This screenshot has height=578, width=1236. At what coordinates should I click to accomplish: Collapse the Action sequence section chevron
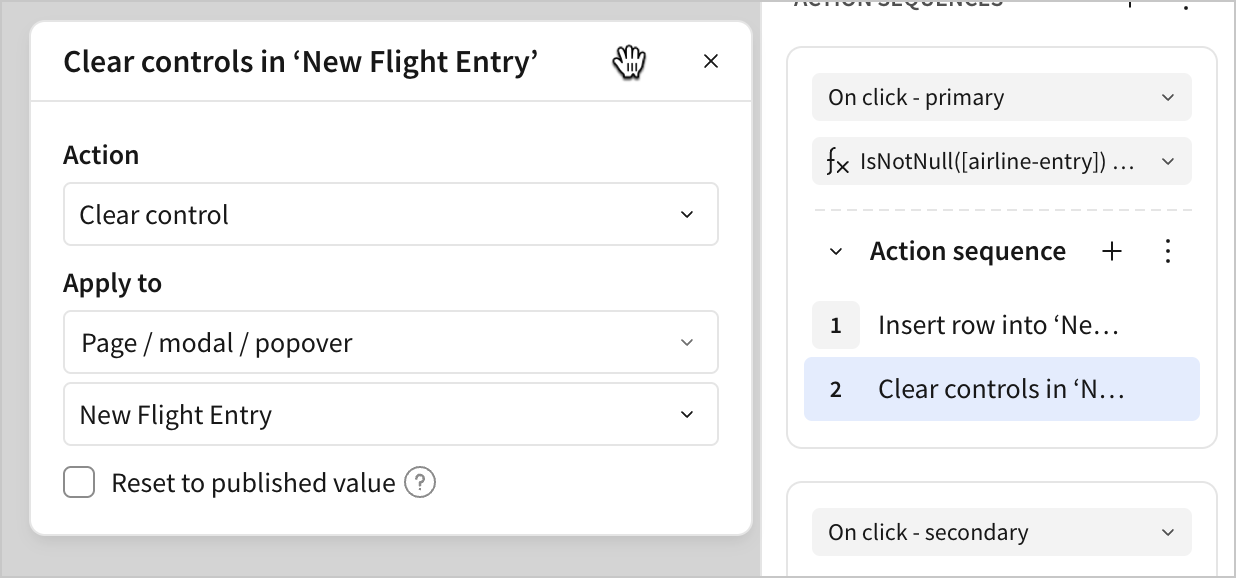pos(837,252)
